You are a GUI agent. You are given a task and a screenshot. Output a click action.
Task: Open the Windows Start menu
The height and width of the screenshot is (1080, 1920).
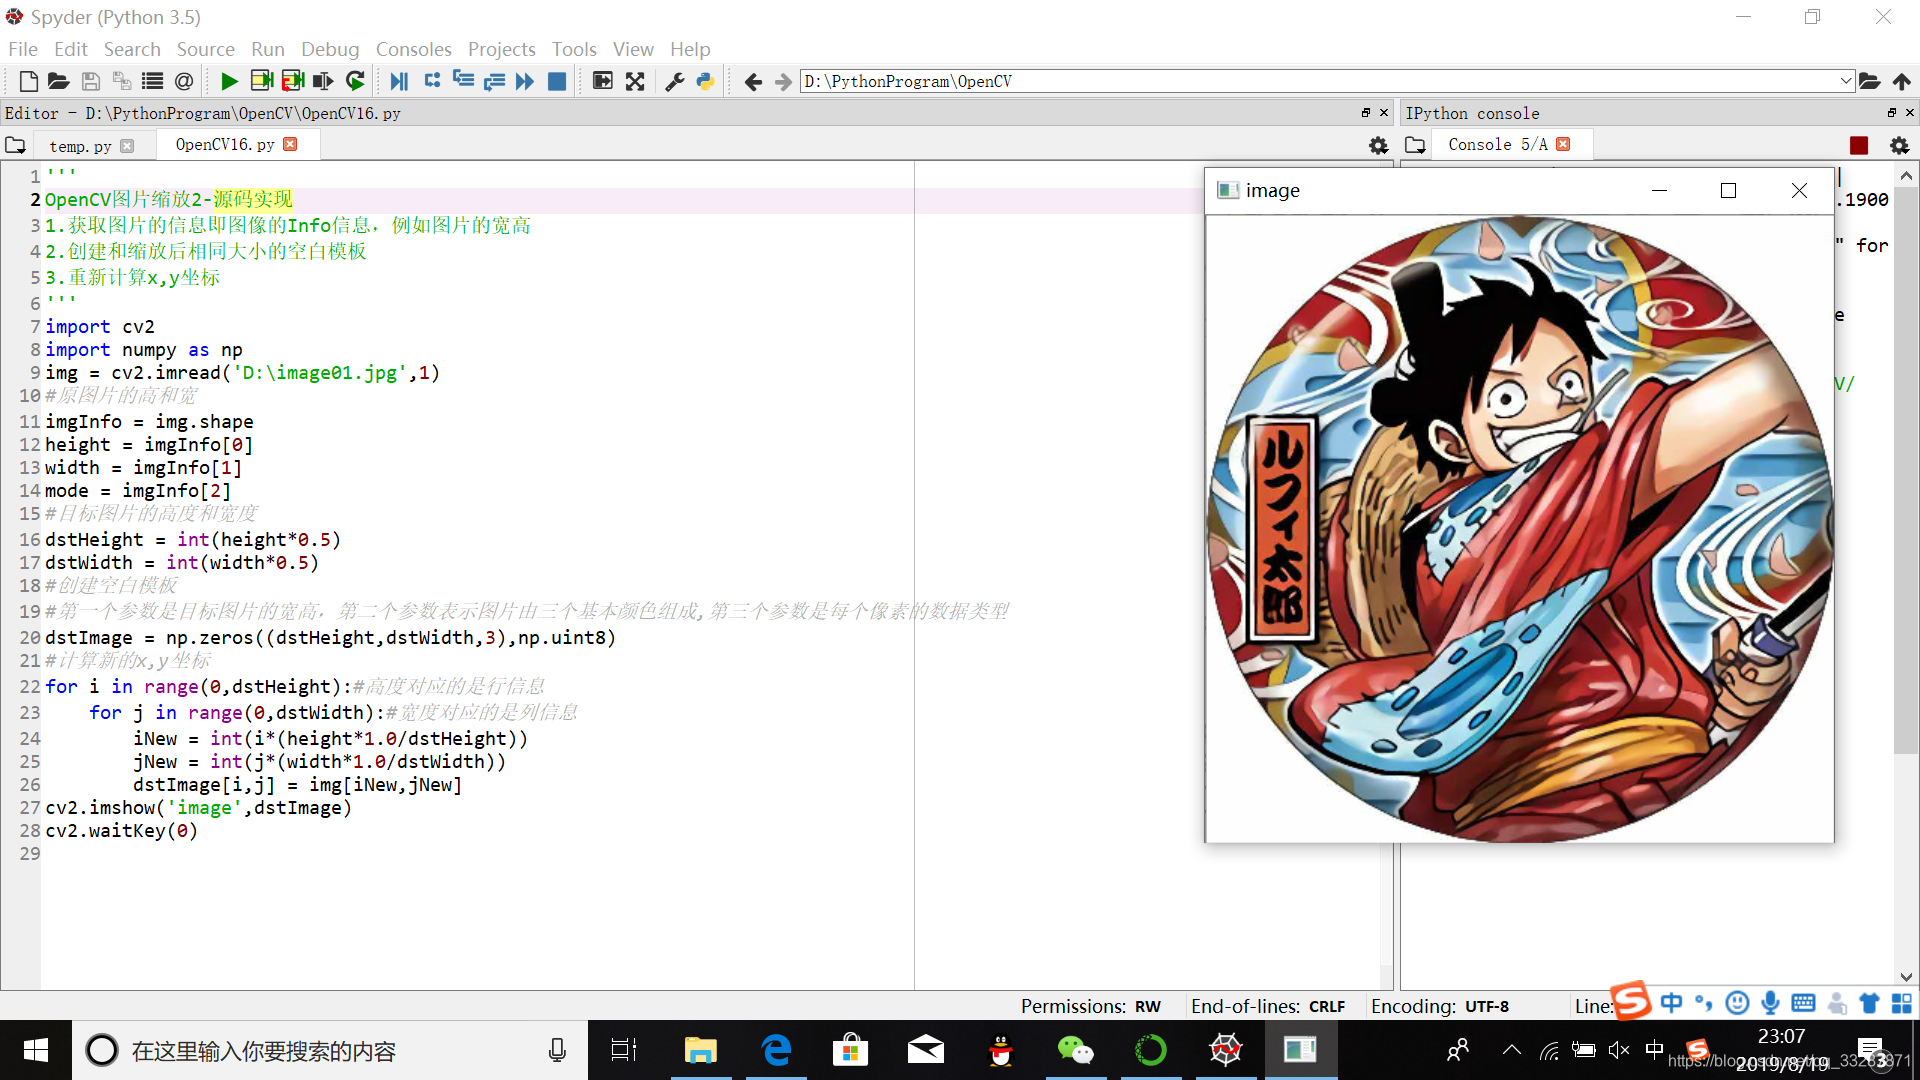[x=36, y=1050]
